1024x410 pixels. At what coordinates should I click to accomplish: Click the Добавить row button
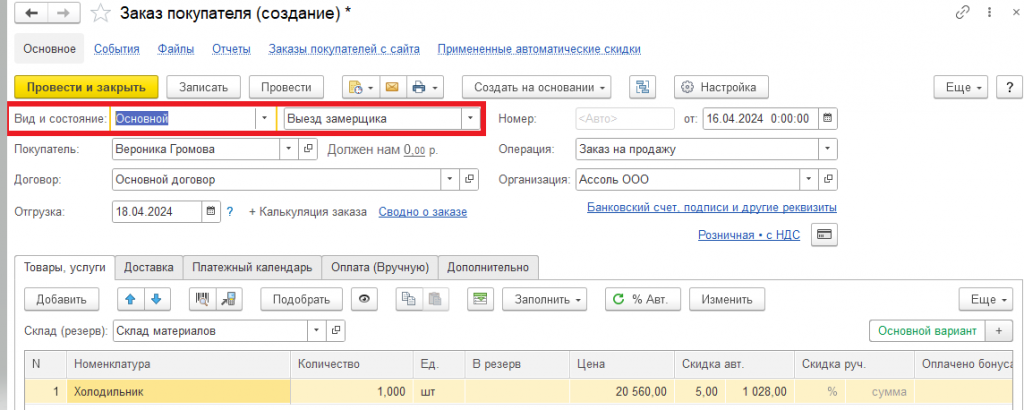pyautogui.click(x=61, y=300)
